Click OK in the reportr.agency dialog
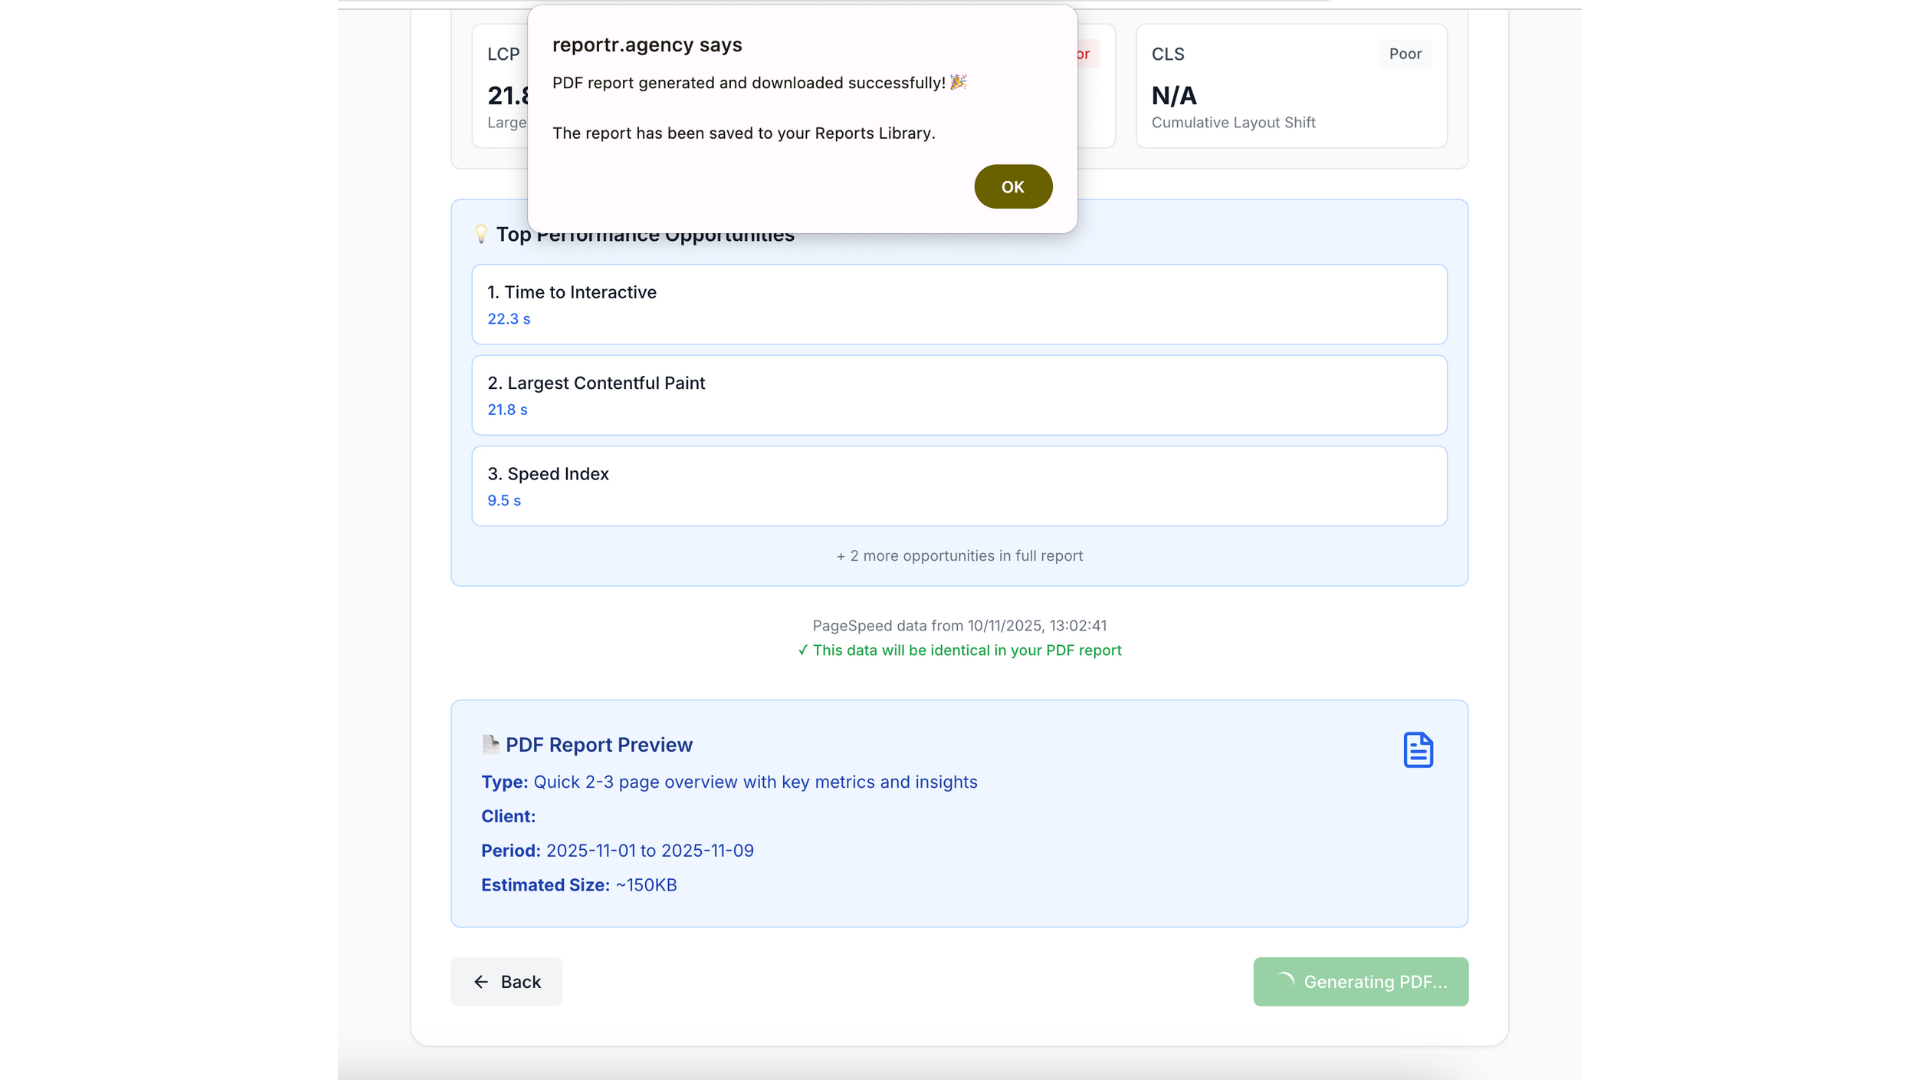 point(1012,187)
